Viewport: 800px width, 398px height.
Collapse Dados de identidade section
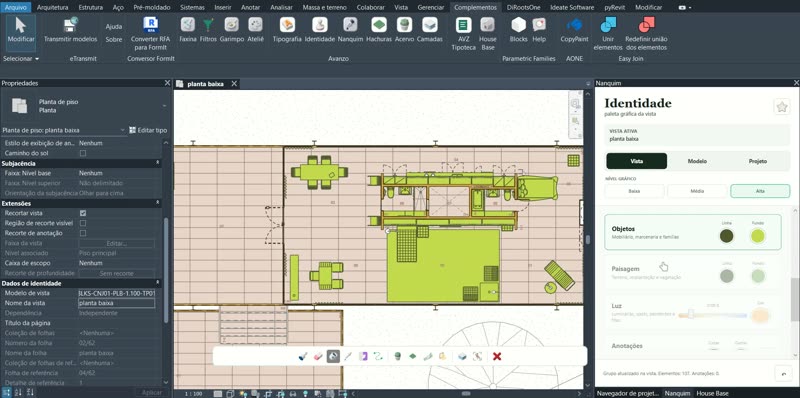158,283
